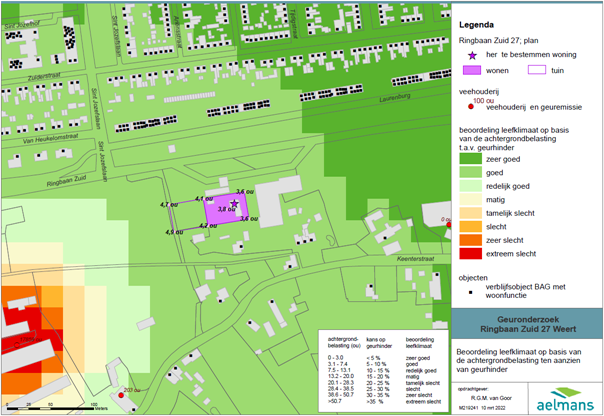Viewport: 604px width, 416px height.
Task: Click the 'Zuiderstraat' street label
Action: 44,76
